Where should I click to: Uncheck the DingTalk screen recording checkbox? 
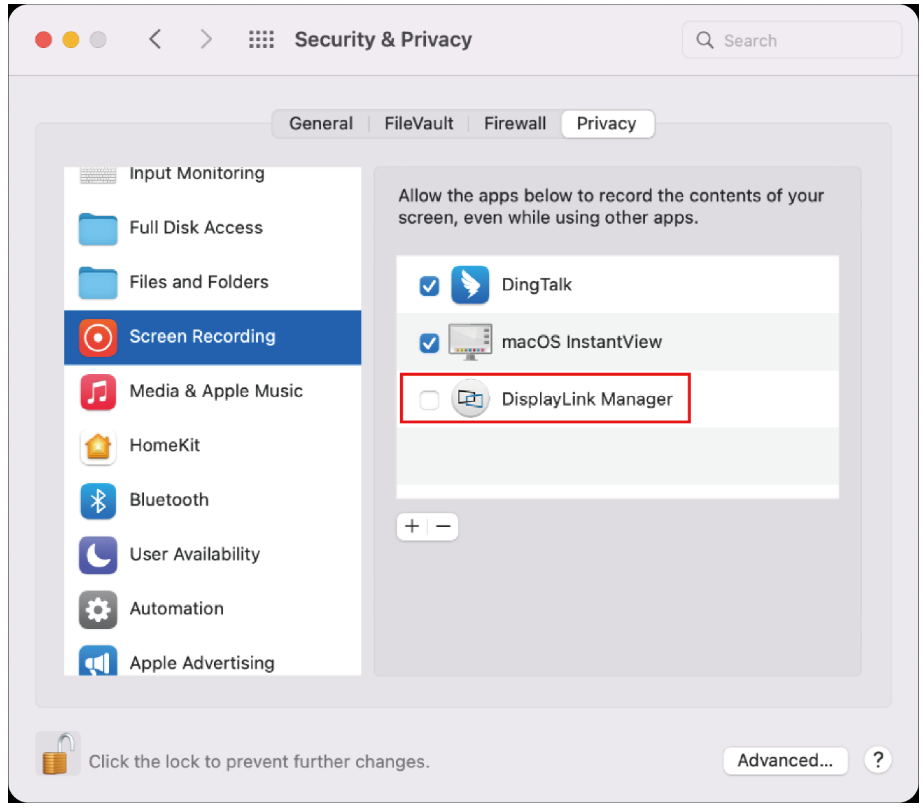(429, 286)
